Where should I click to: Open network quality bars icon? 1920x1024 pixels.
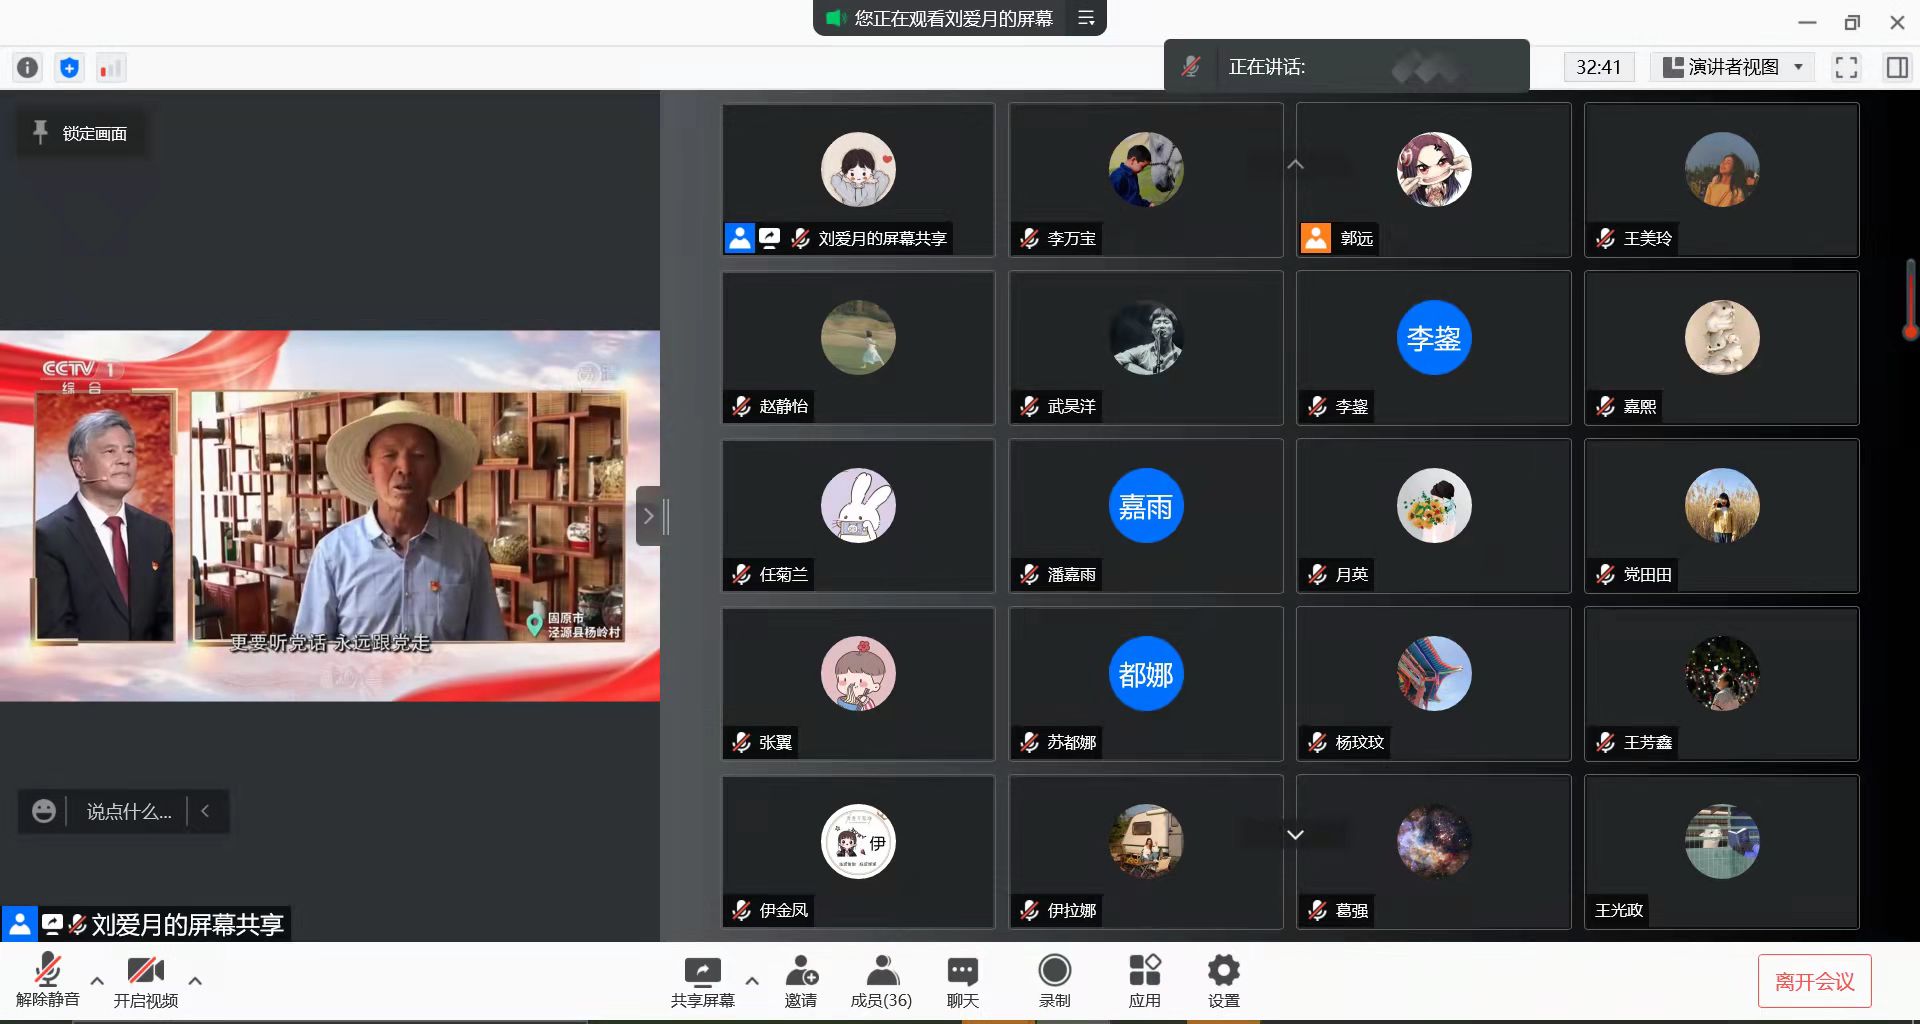click(110, 67)
